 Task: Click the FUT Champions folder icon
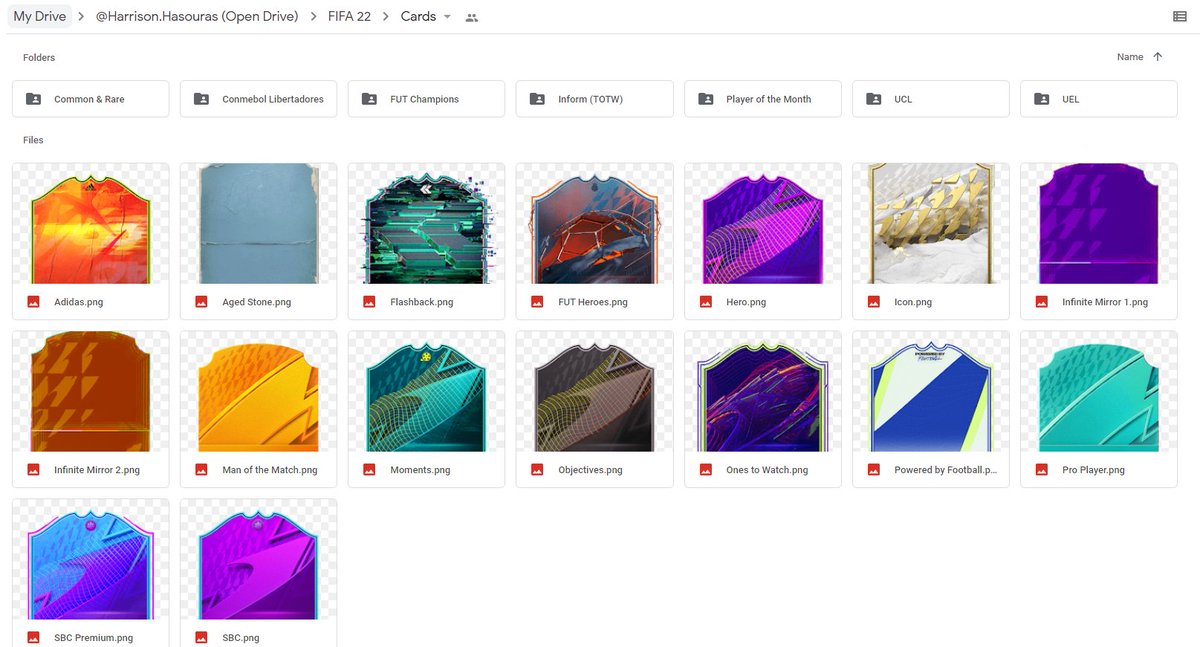pos(369,99)
